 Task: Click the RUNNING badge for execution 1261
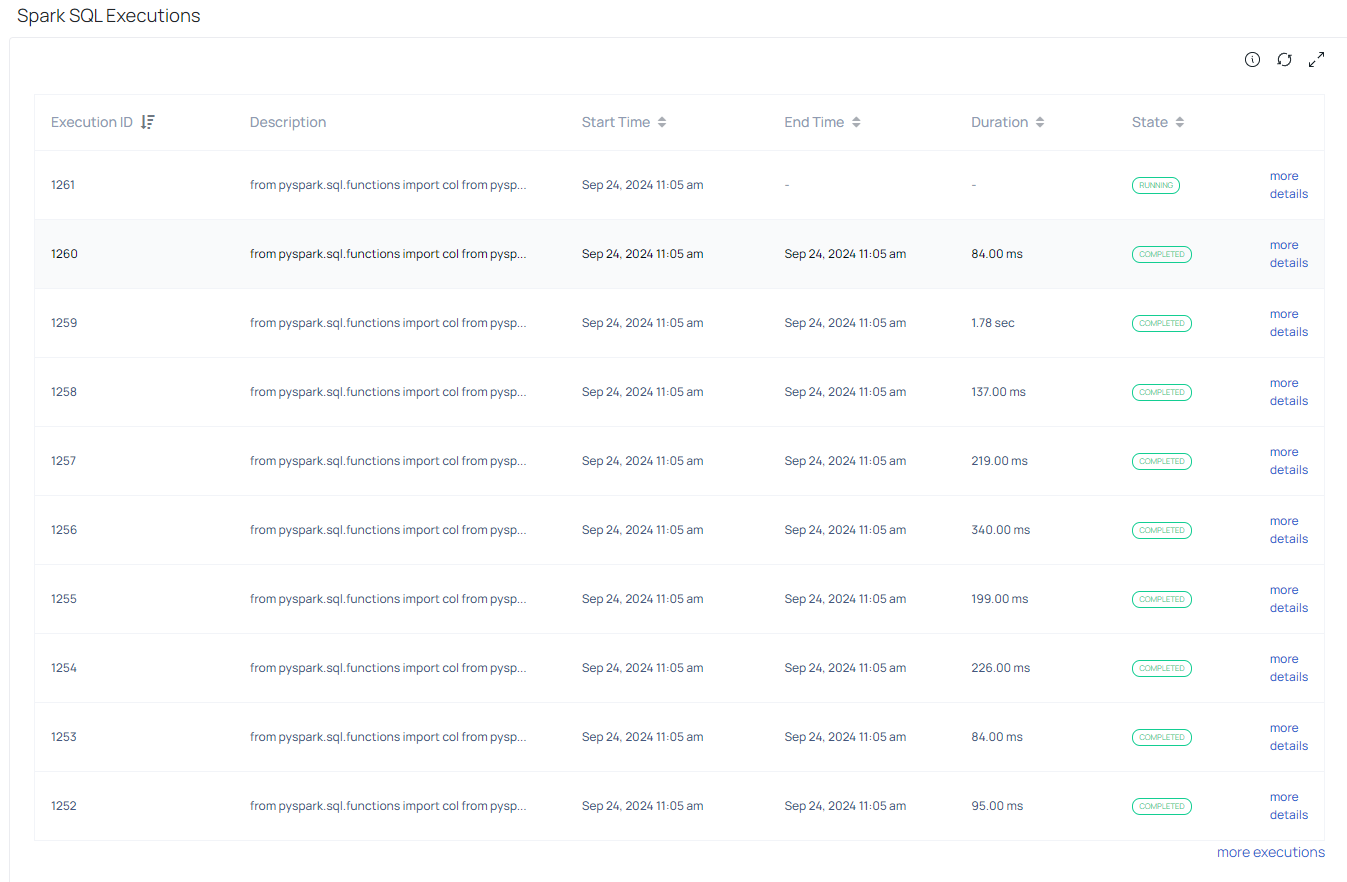(1156, 185)
